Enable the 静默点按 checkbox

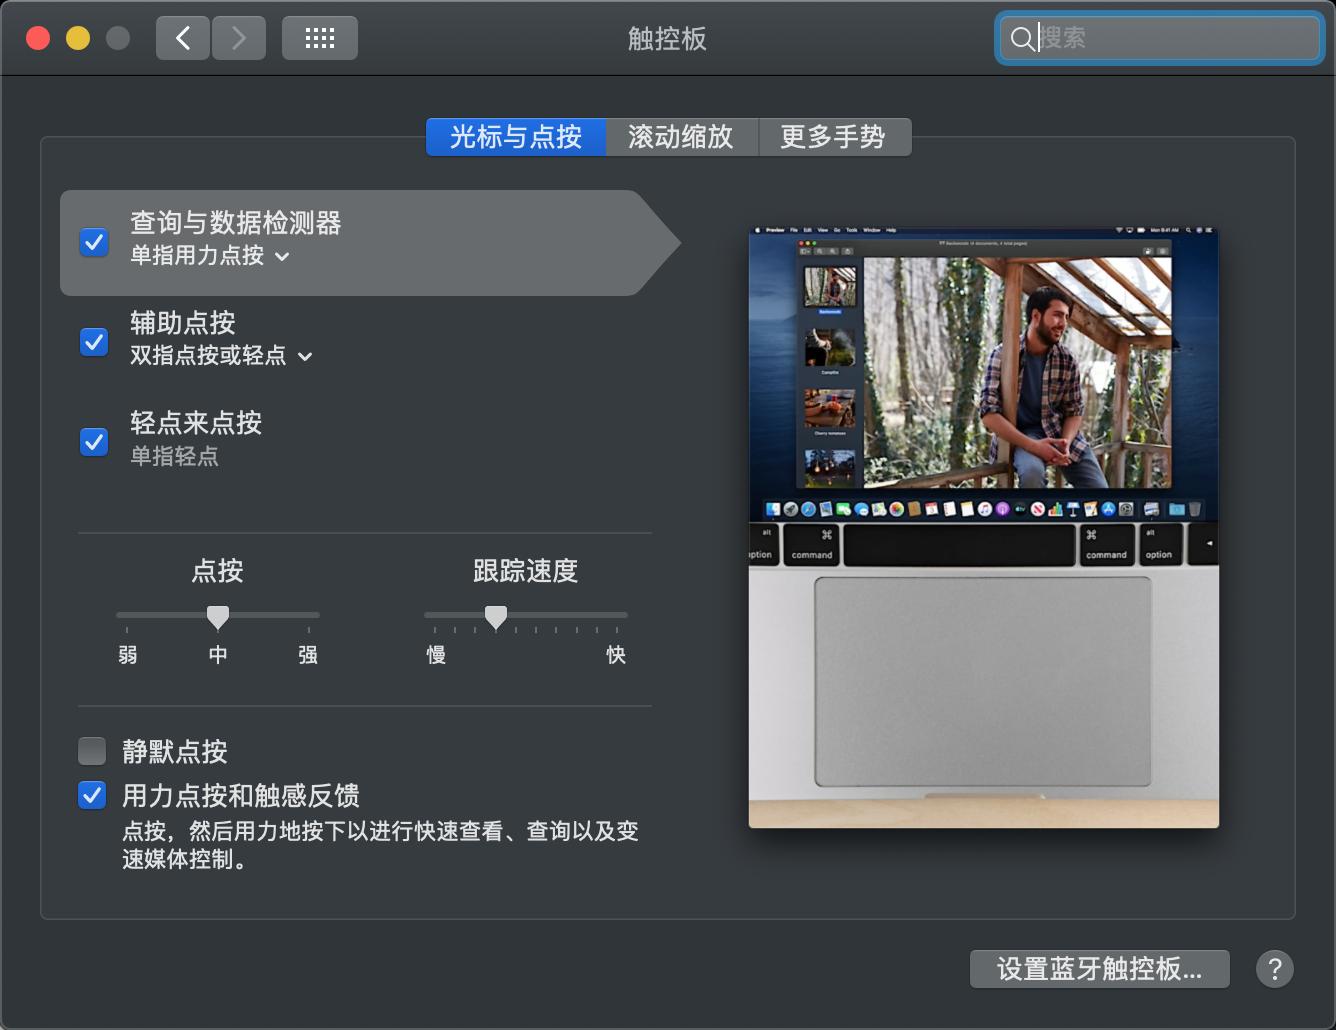92,750
